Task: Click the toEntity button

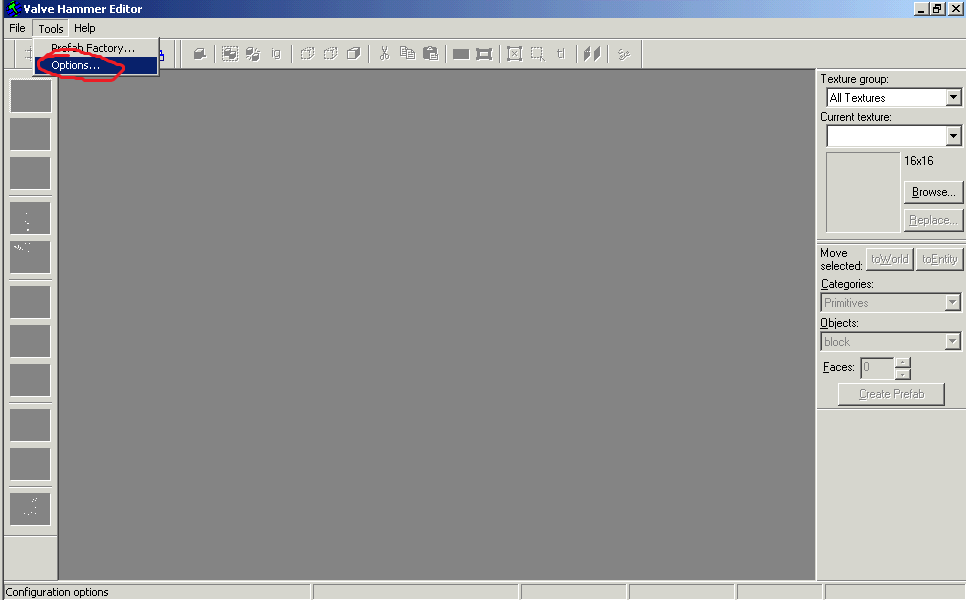Action: tap(940, 259)
